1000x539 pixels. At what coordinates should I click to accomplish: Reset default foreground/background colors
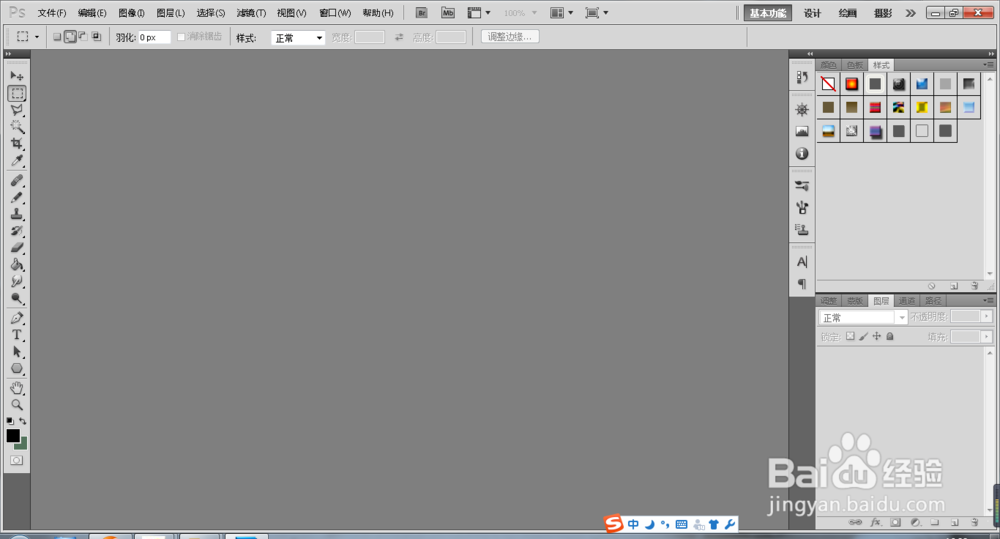10,421
